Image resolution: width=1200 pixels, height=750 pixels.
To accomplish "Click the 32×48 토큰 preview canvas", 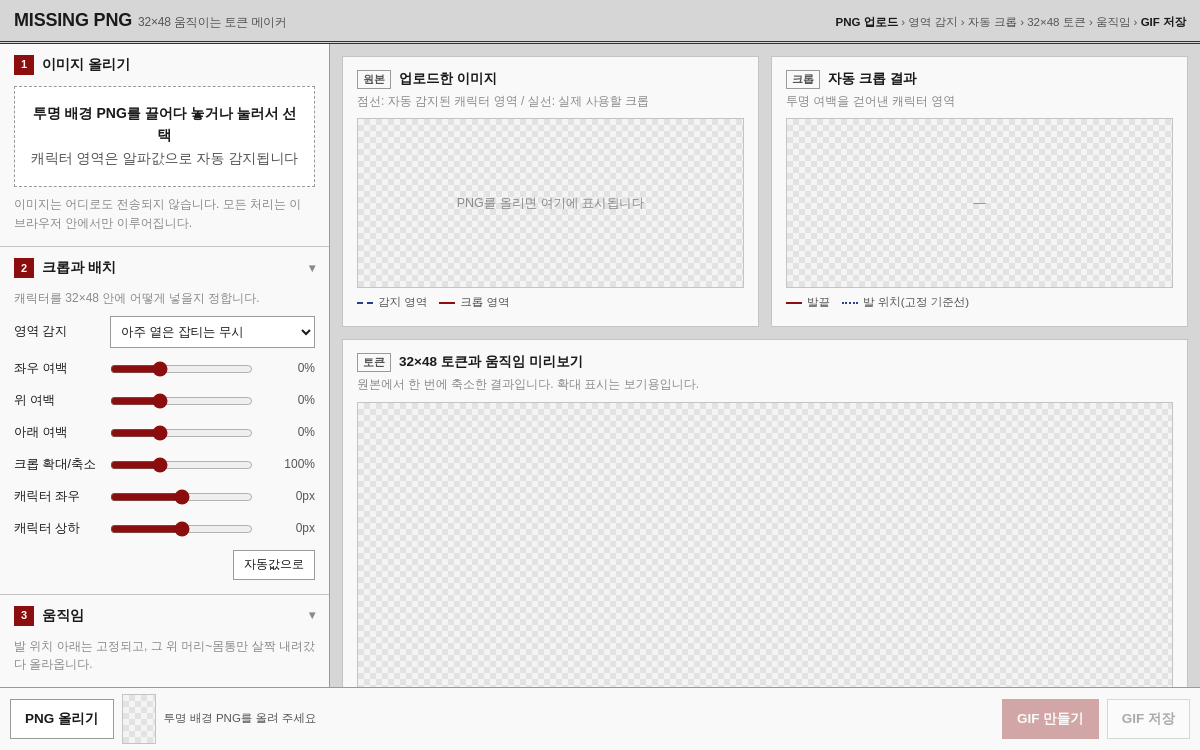I will 765,545.
